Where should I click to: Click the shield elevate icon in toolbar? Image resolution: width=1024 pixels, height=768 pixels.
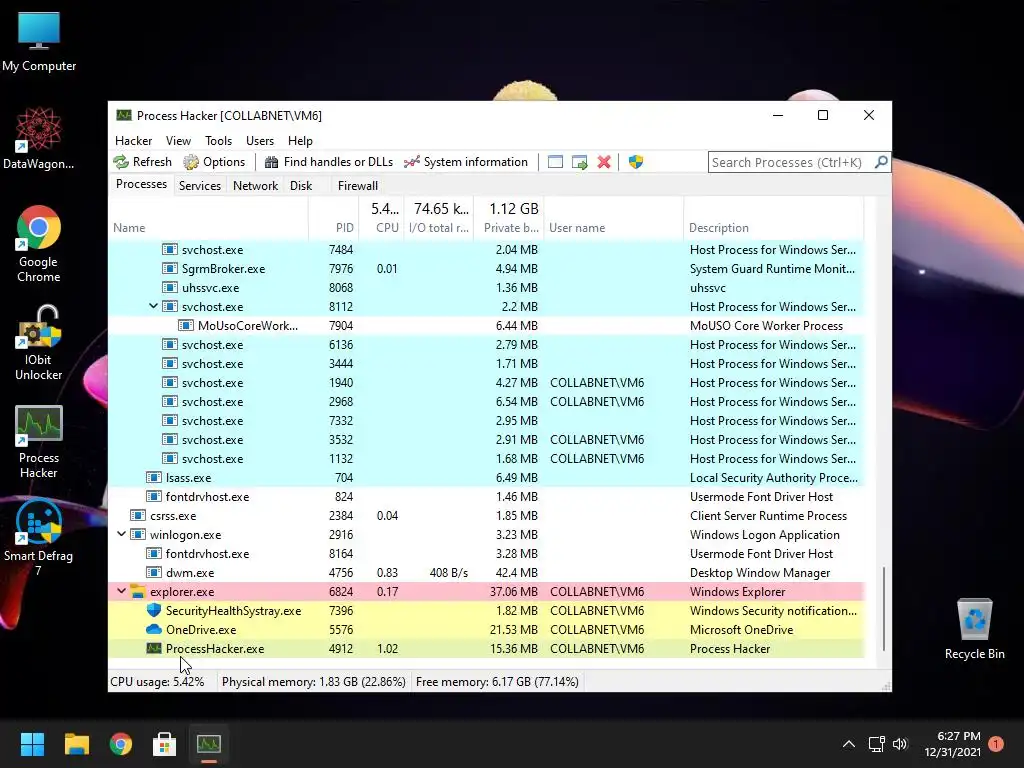pos(636,162)
